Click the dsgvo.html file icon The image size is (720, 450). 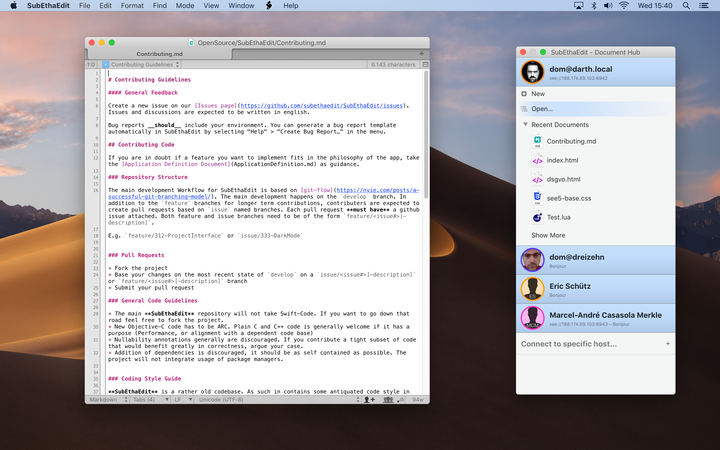537,179
